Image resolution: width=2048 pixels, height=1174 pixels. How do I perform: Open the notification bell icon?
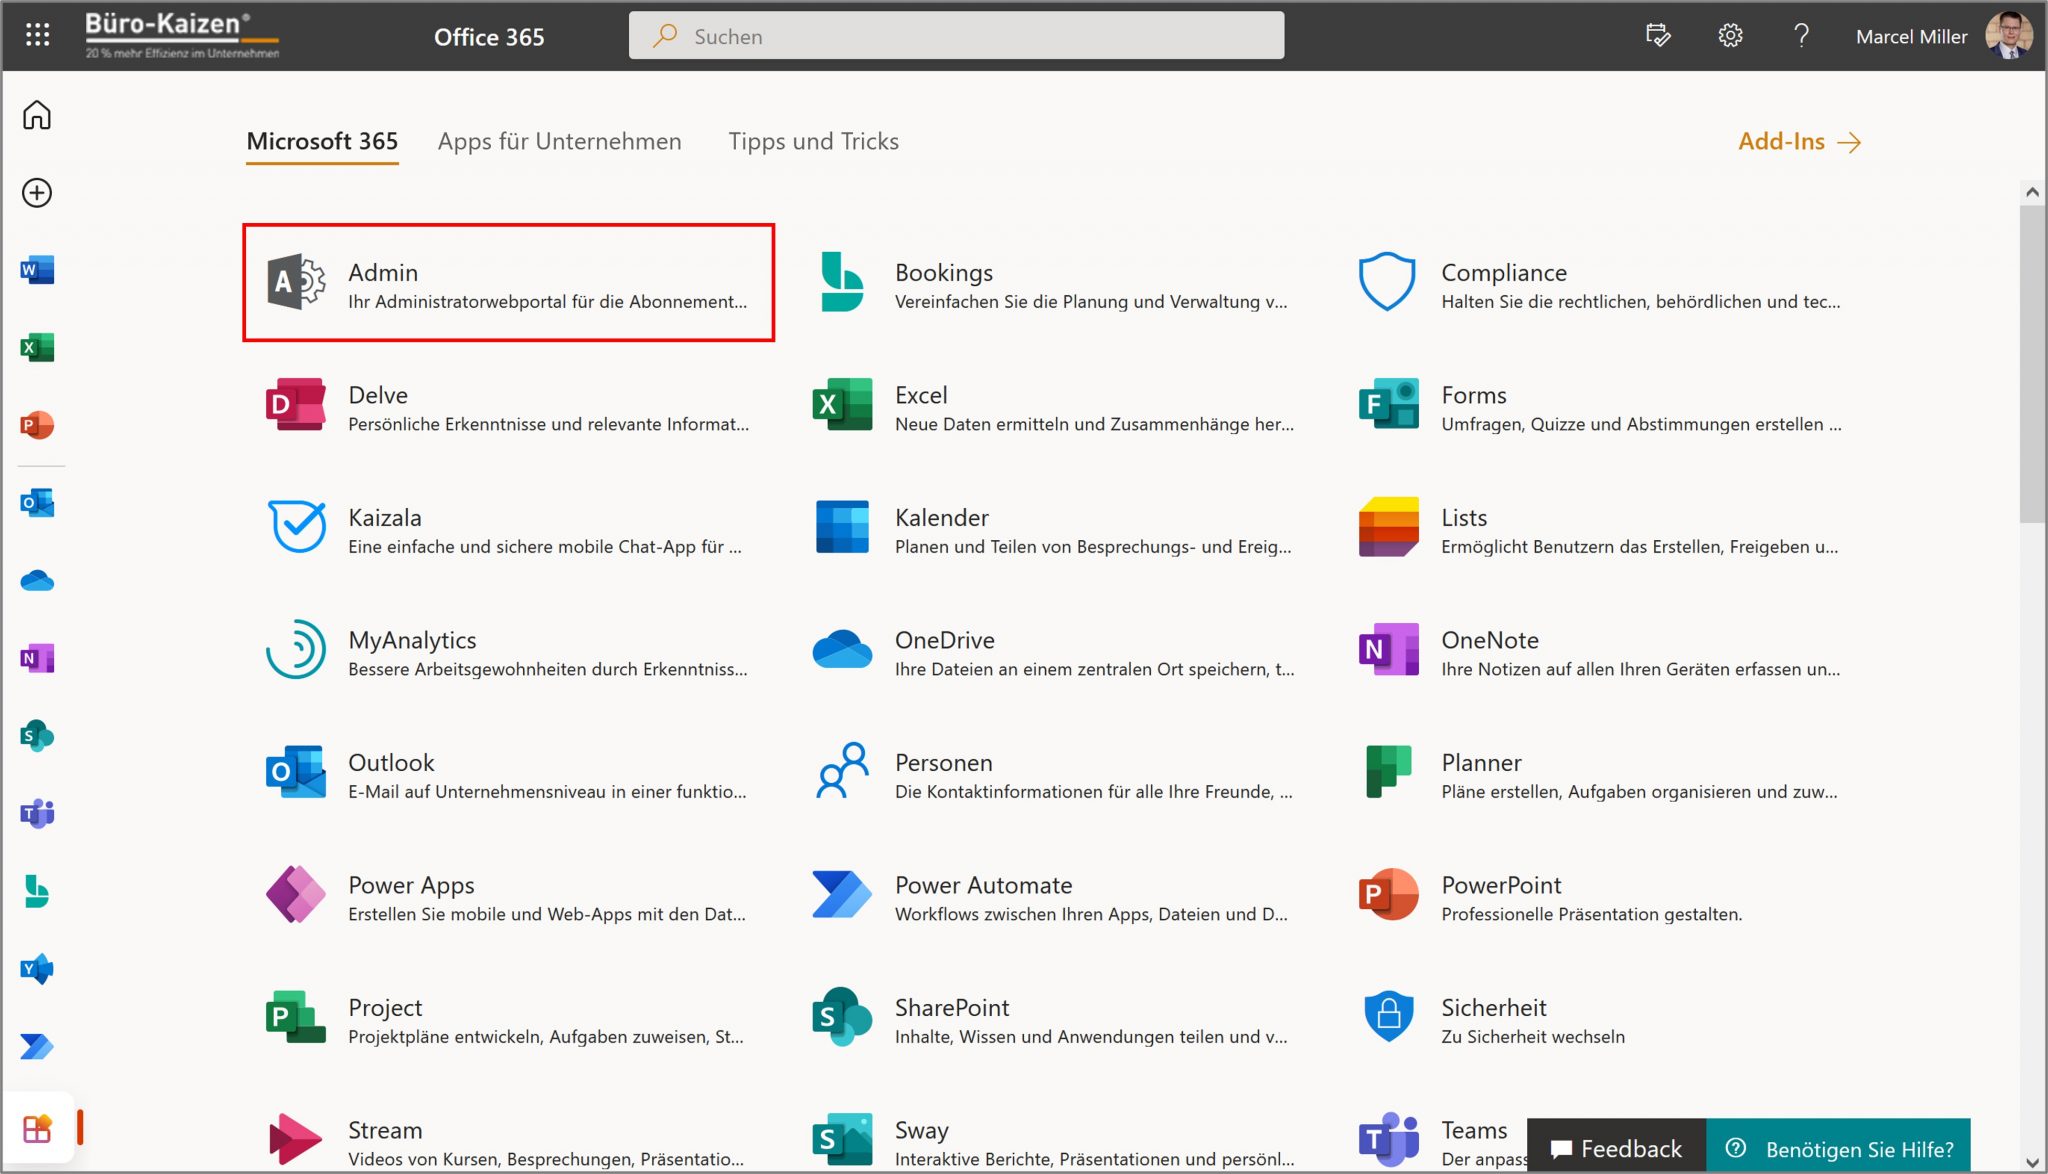(1657, 35)
